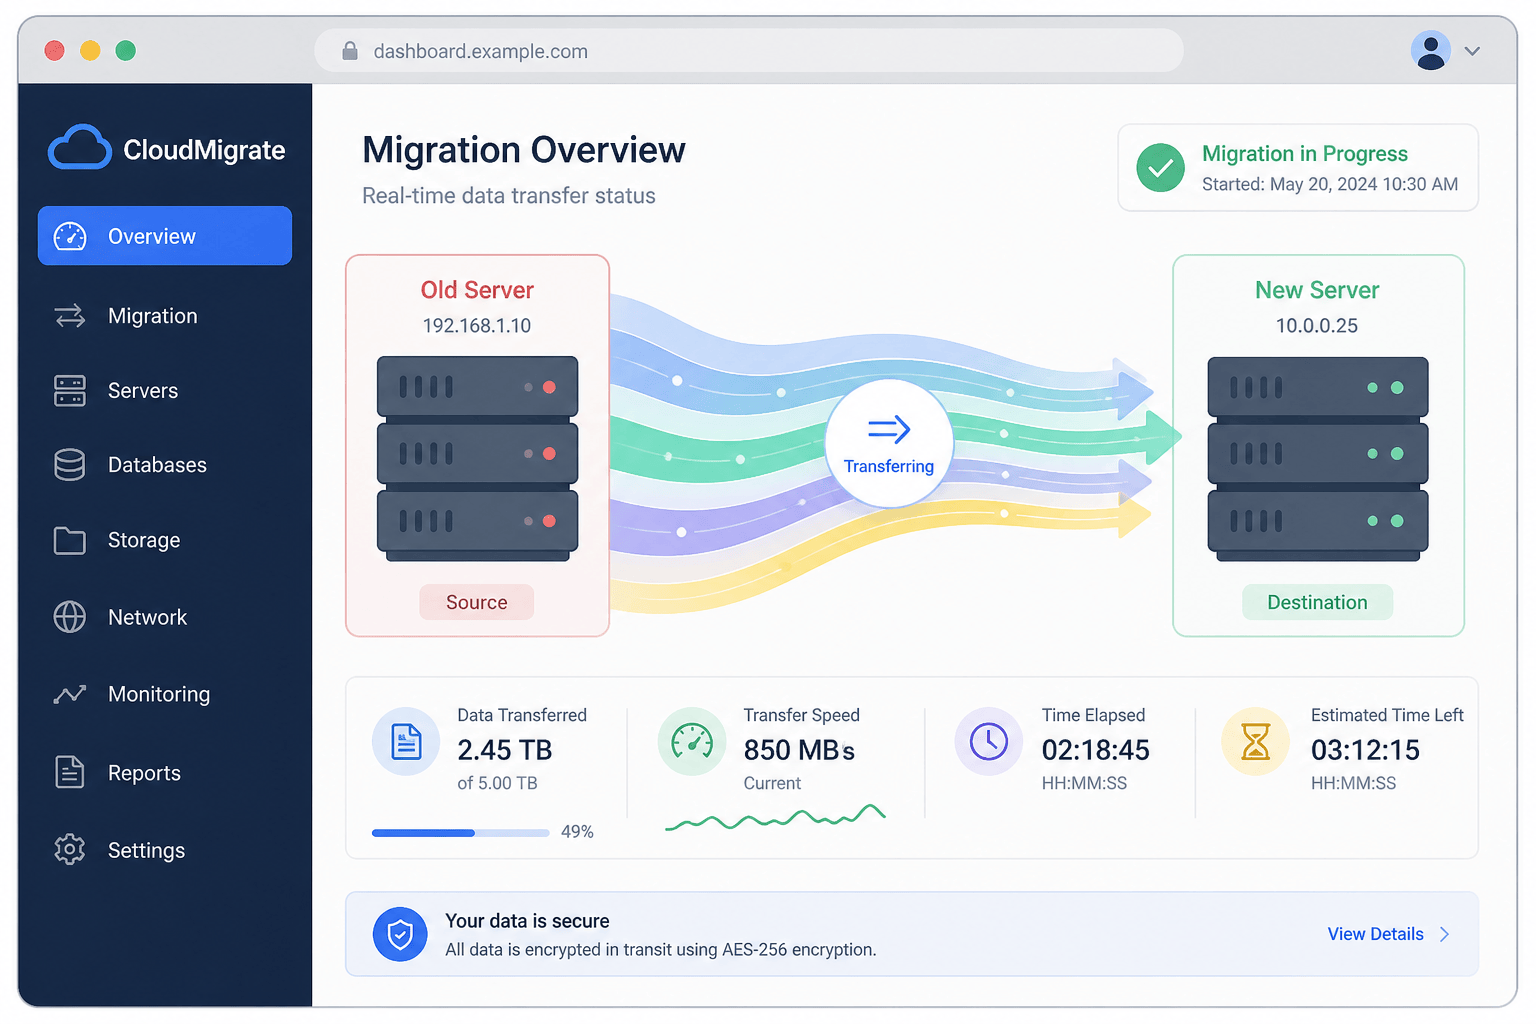Click the blue security shield icon

point(400,934)
